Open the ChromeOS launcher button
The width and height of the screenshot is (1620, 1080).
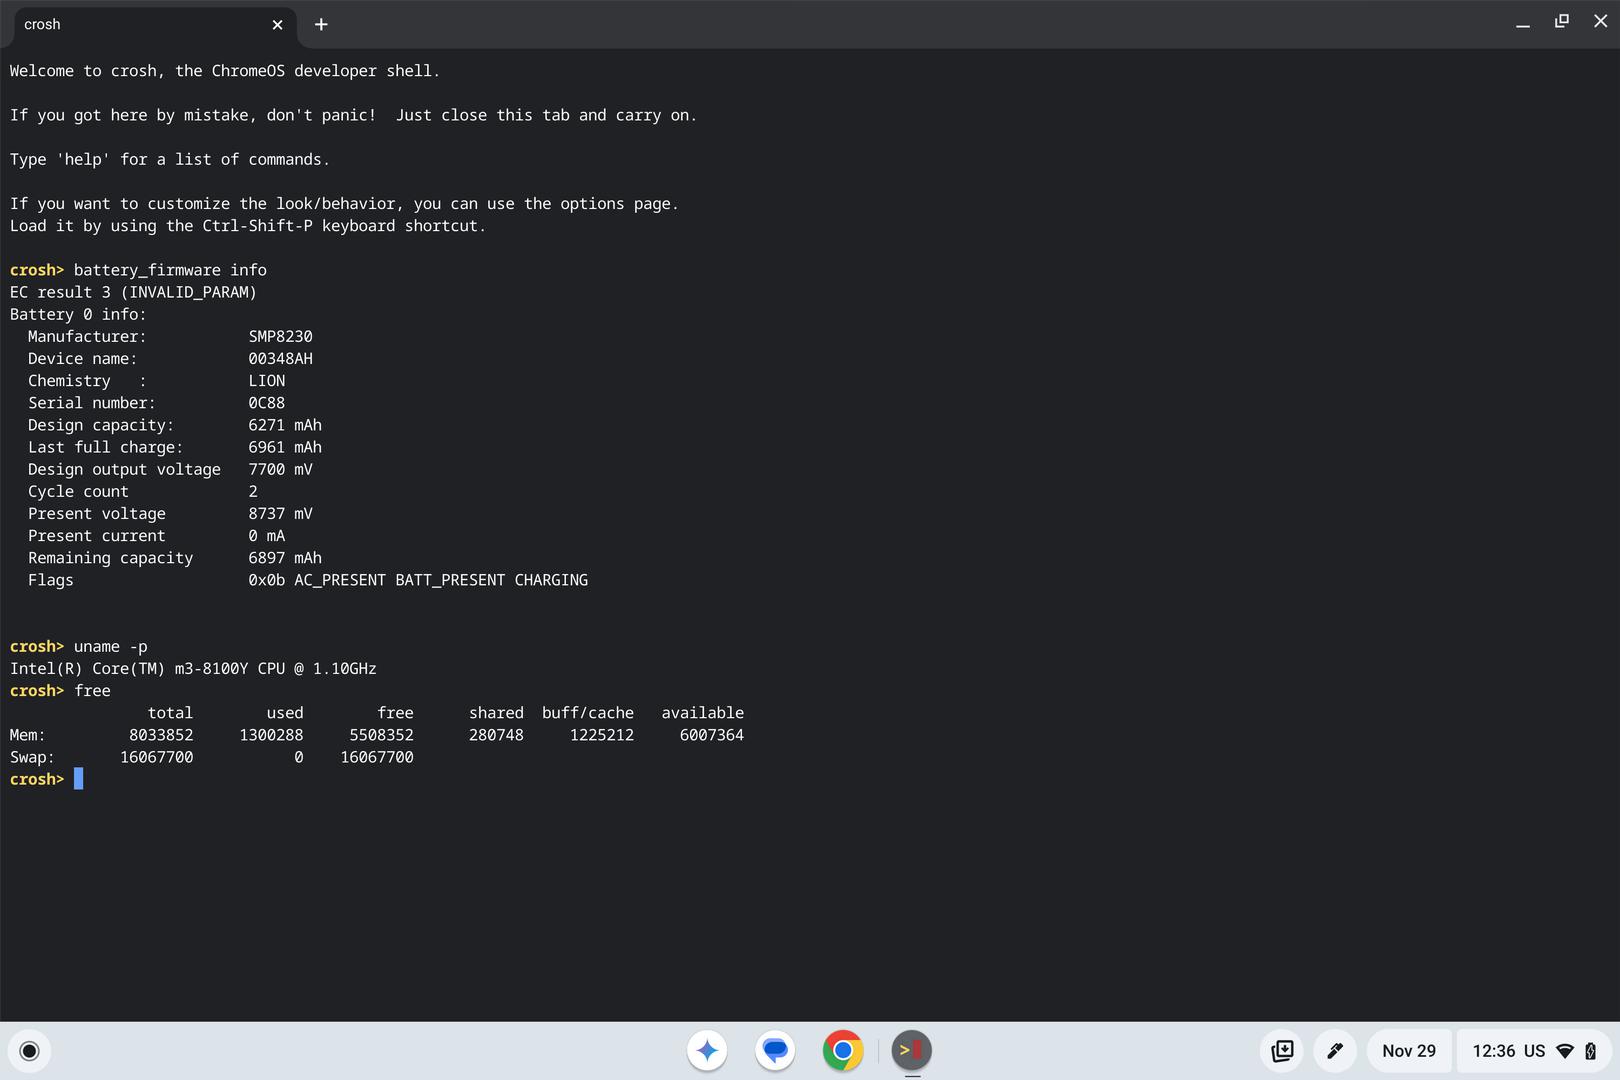[x=29, y=1051]
